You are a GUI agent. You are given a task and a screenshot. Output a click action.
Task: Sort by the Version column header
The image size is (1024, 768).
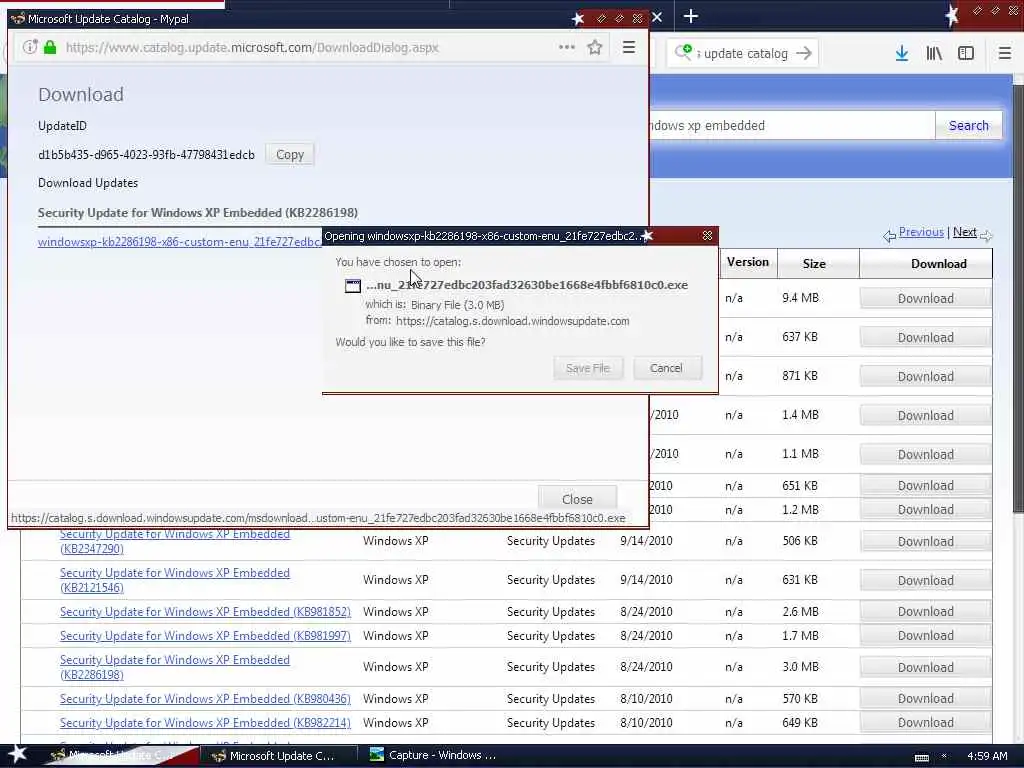point(748,263)
